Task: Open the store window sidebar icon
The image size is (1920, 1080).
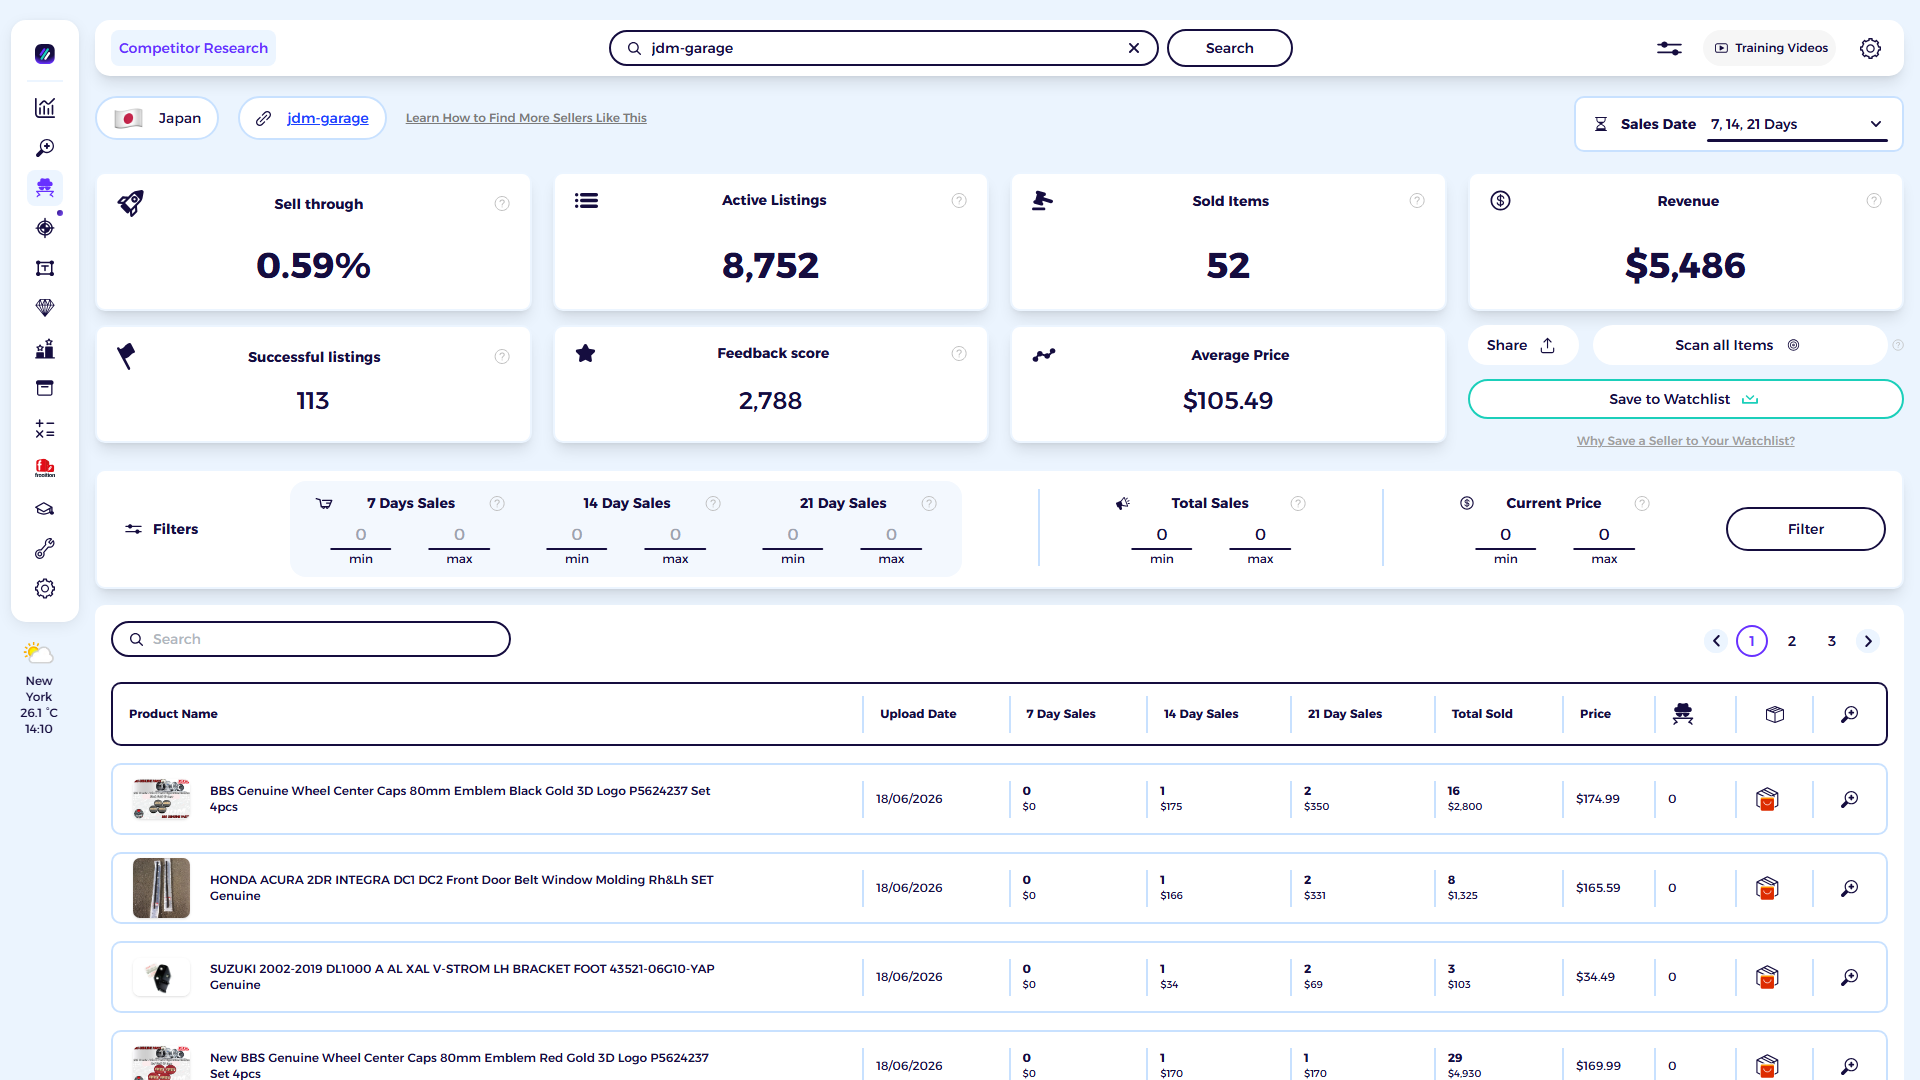Action: point(45,388)
